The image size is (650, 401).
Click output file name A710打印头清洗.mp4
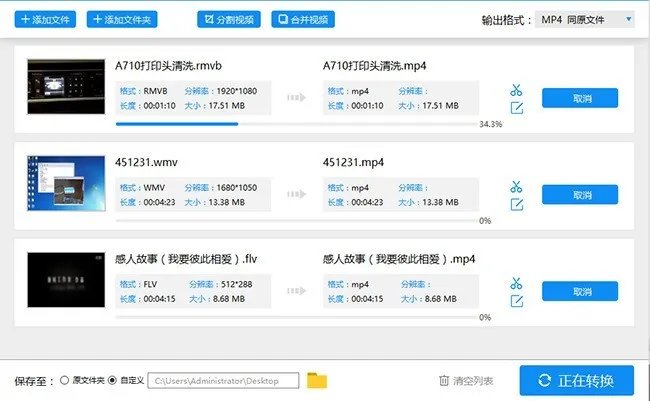tap(374, 66)
